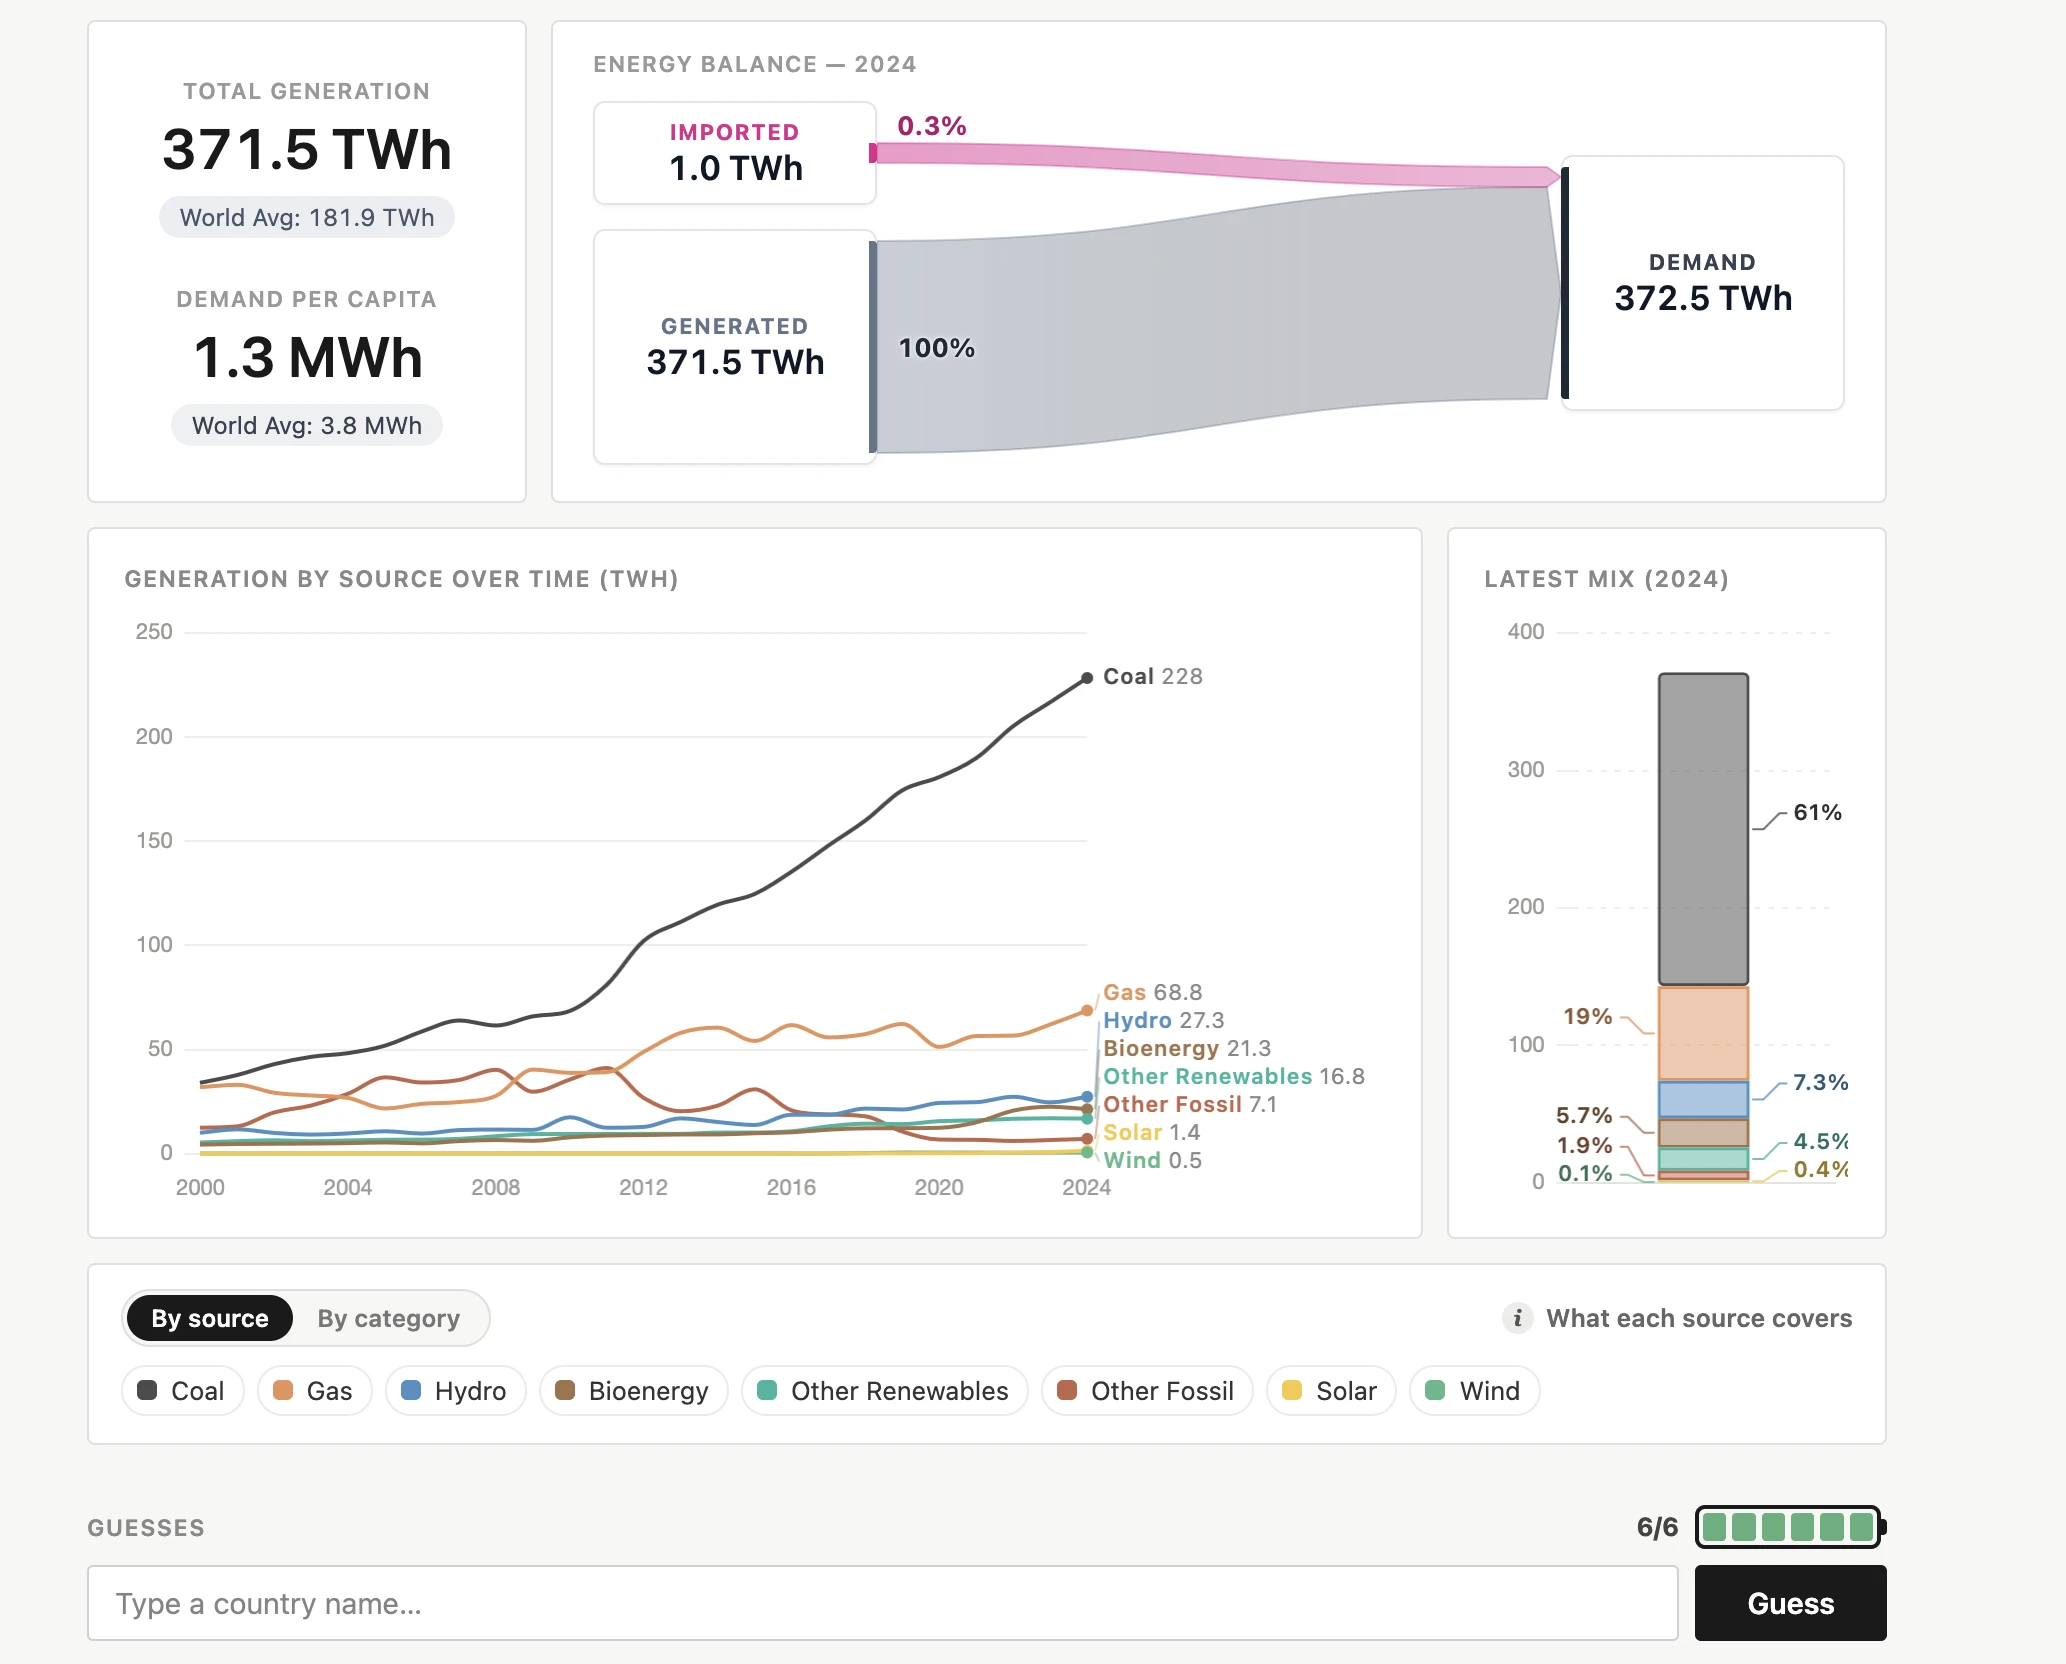Image resolution: width=2066 pixels, height=1664 pixels.
Task: Click the 6/6 guesses counter
Action: 1657,1527
